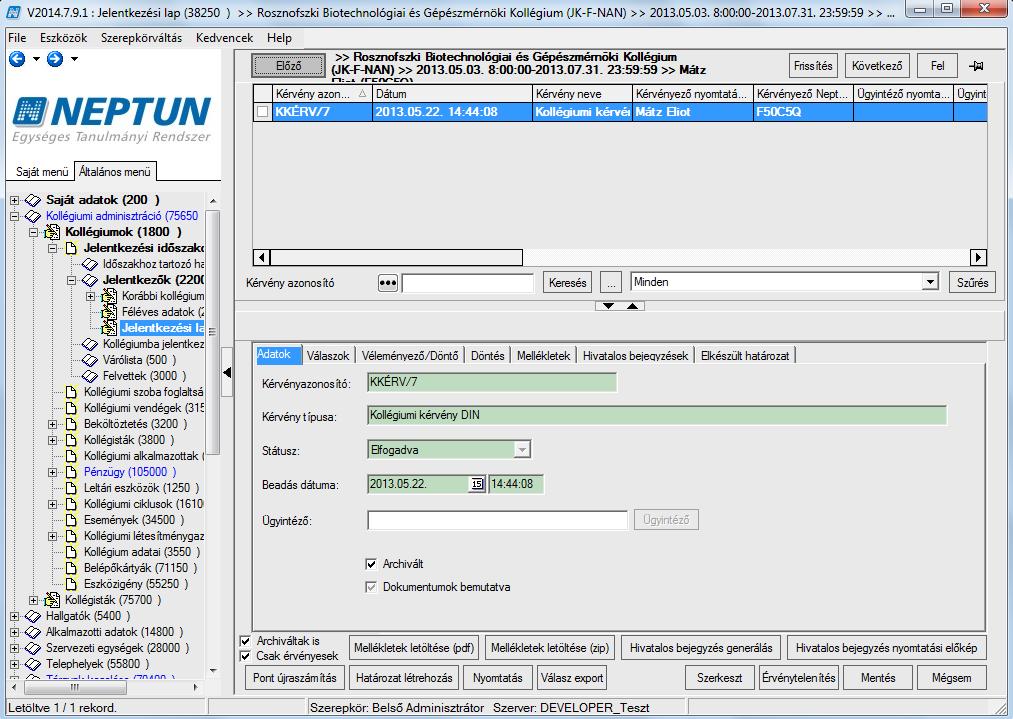Open the calendar picker for Beadás dátuma

coord(477,484)
